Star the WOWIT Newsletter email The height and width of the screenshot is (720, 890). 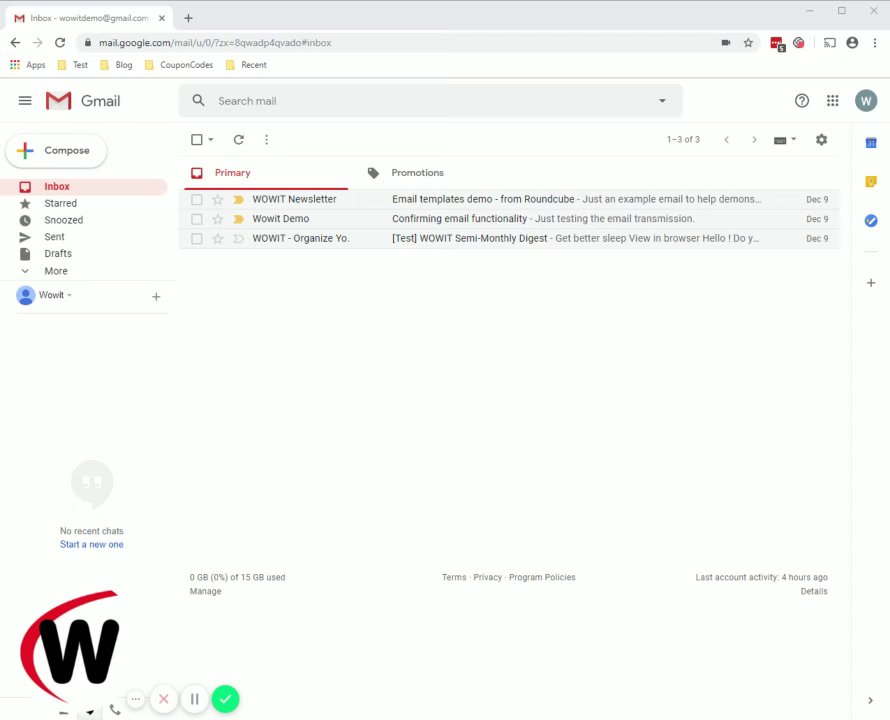217,199
